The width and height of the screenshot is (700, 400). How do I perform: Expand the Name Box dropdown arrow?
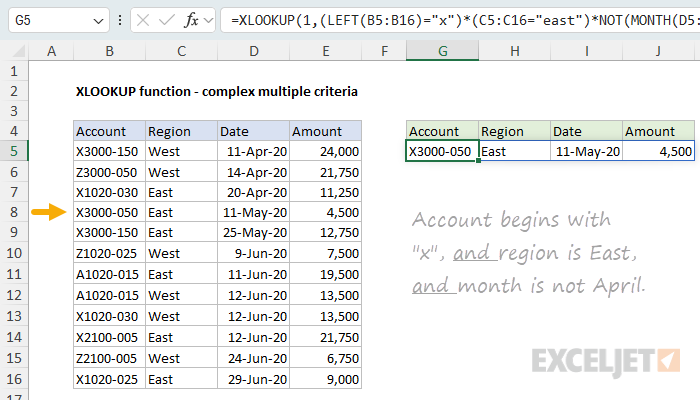tap(98, 21)
